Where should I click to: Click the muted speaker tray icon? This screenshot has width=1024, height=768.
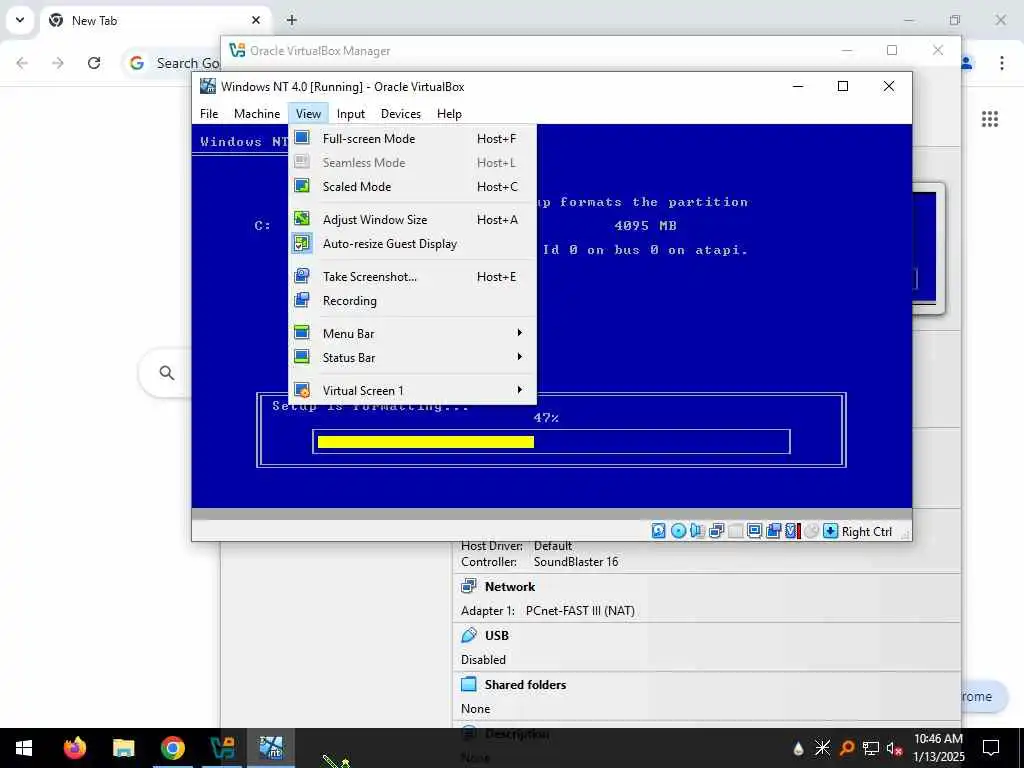tap(894, 748)
